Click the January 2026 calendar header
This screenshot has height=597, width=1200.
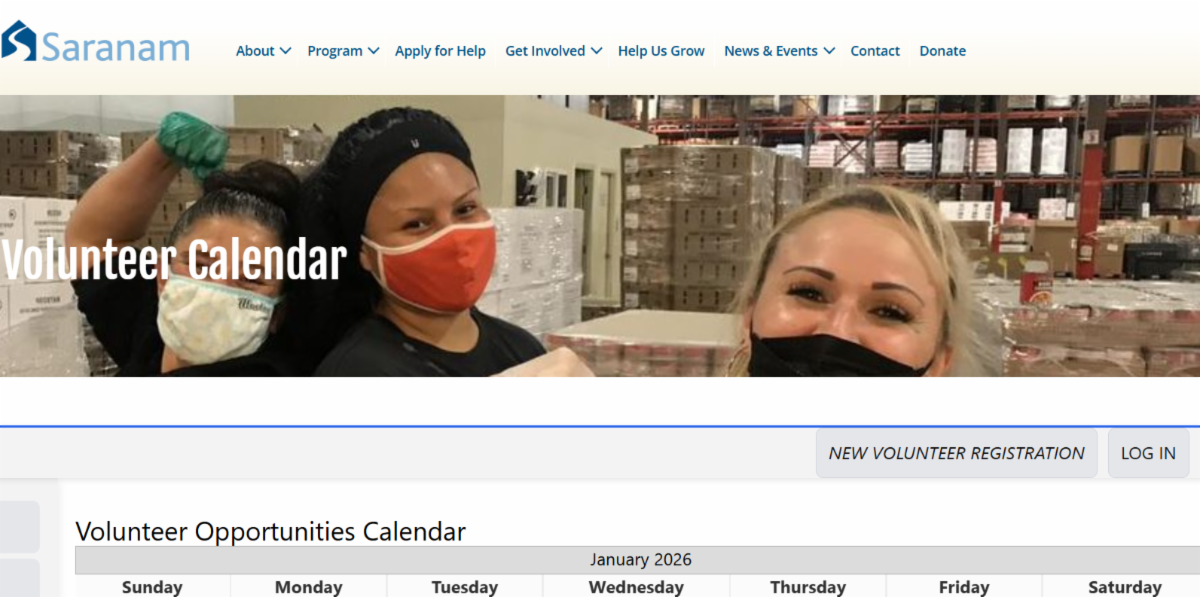(640, 560)
